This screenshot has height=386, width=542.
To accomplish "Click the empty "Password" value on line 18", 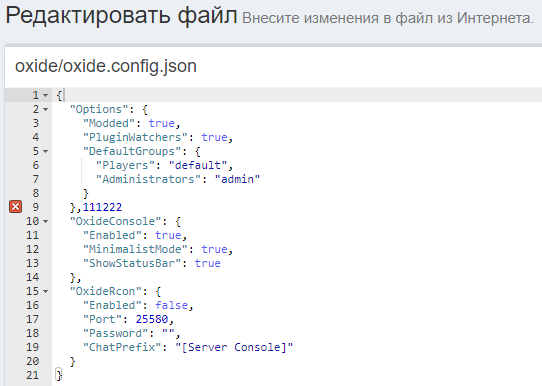I will coord(168,333).
